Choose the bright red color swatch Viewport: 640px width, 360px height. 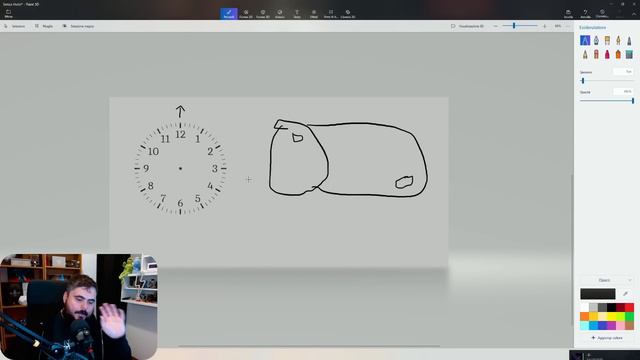tap(629, 307)
